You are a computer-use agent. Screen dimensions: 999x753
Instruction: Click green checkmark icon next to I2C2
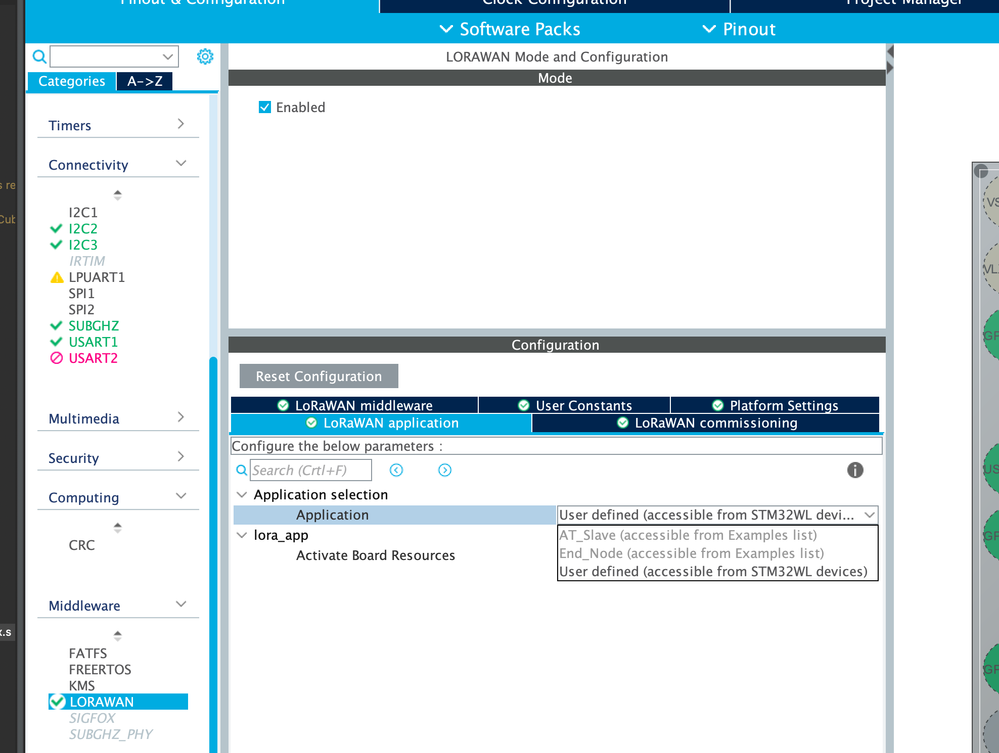pos(56,228)
